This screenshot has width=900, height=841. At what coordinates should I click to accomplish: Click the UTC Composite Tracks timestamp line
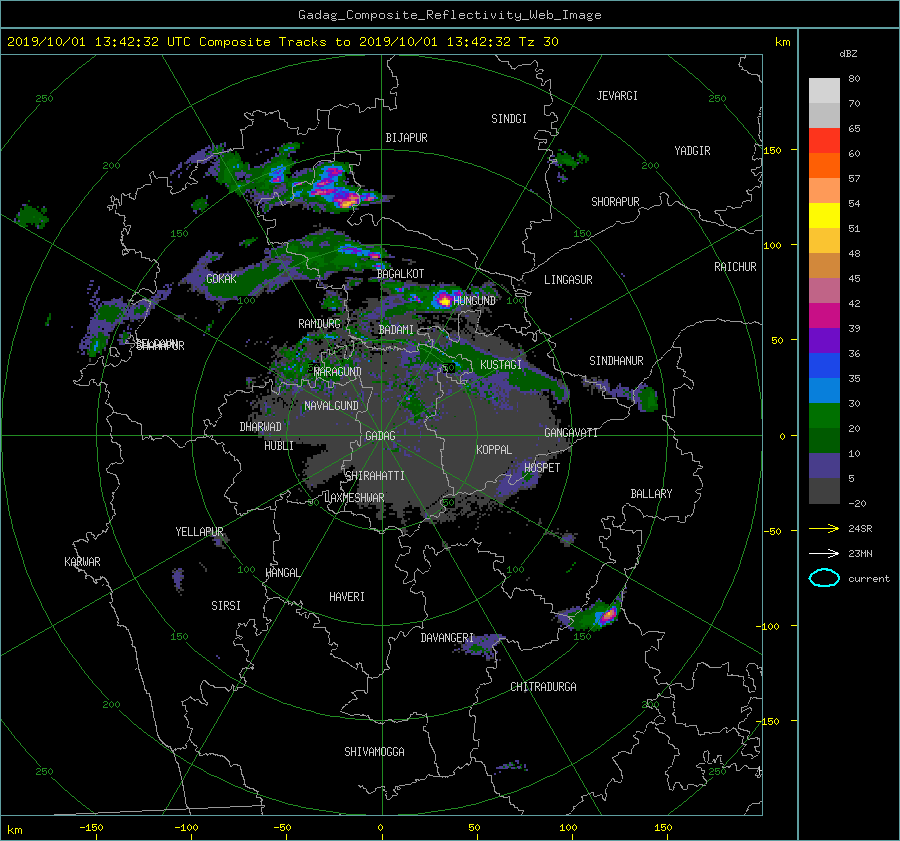(282, 42)
